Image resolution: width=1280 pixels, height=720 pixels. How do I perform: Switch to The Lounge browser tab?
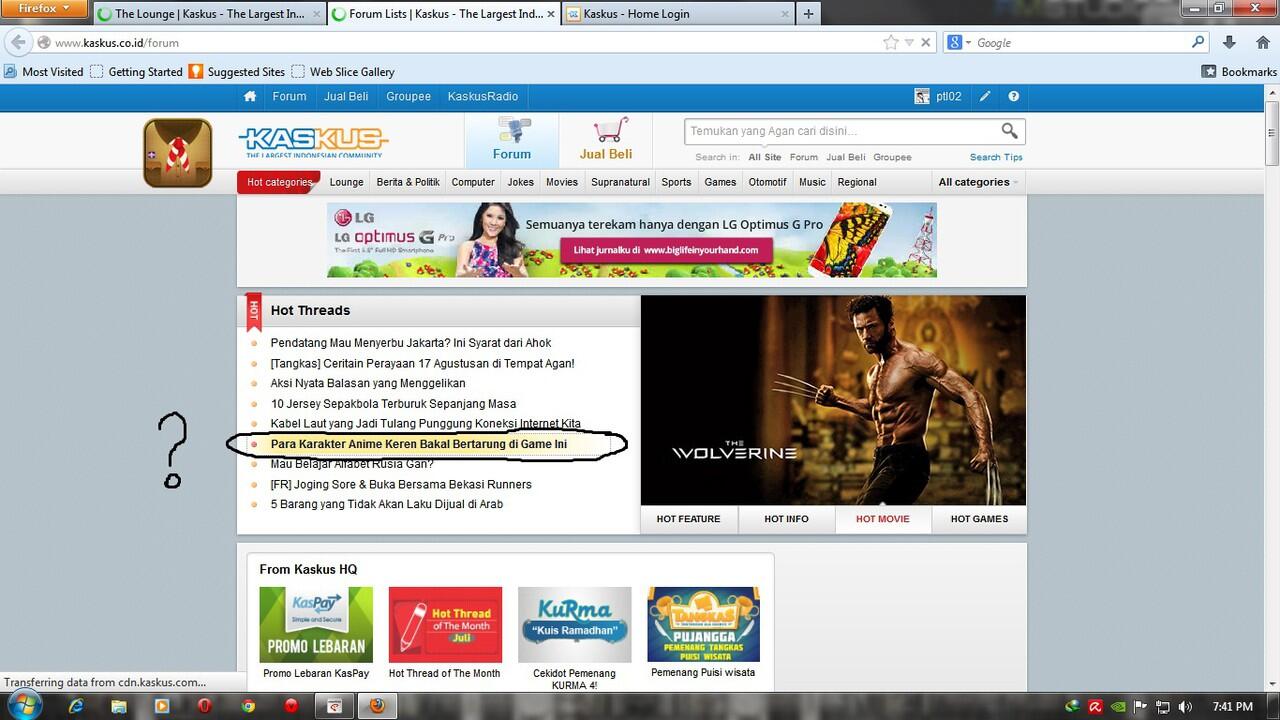(210, 14)
